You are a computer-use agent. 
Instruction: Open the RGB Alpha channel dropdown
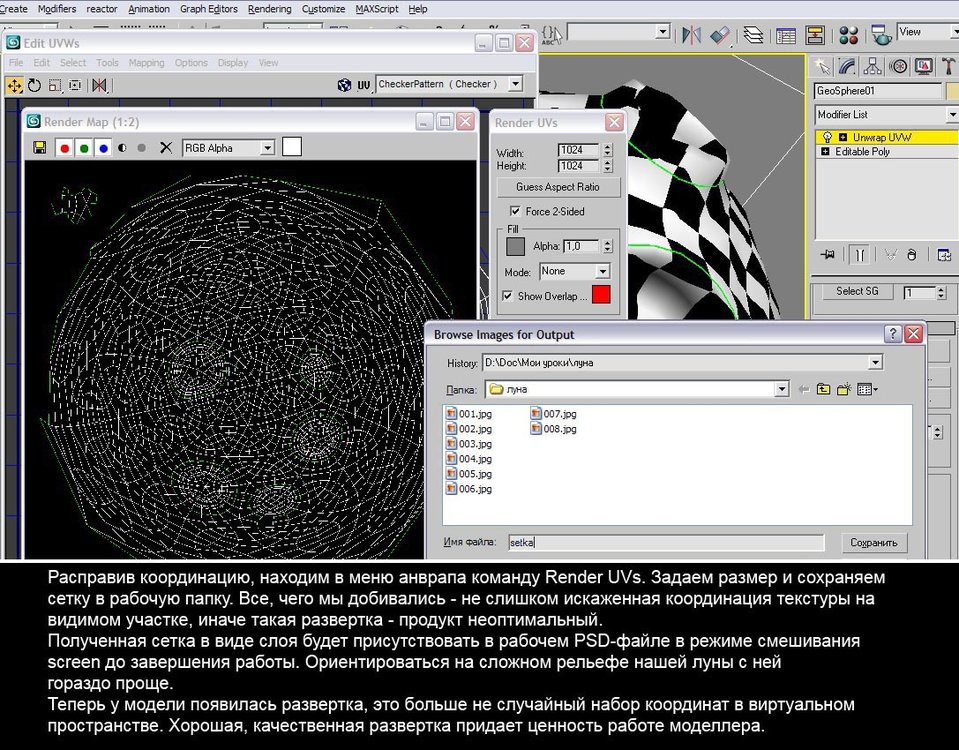coord(267,148)
